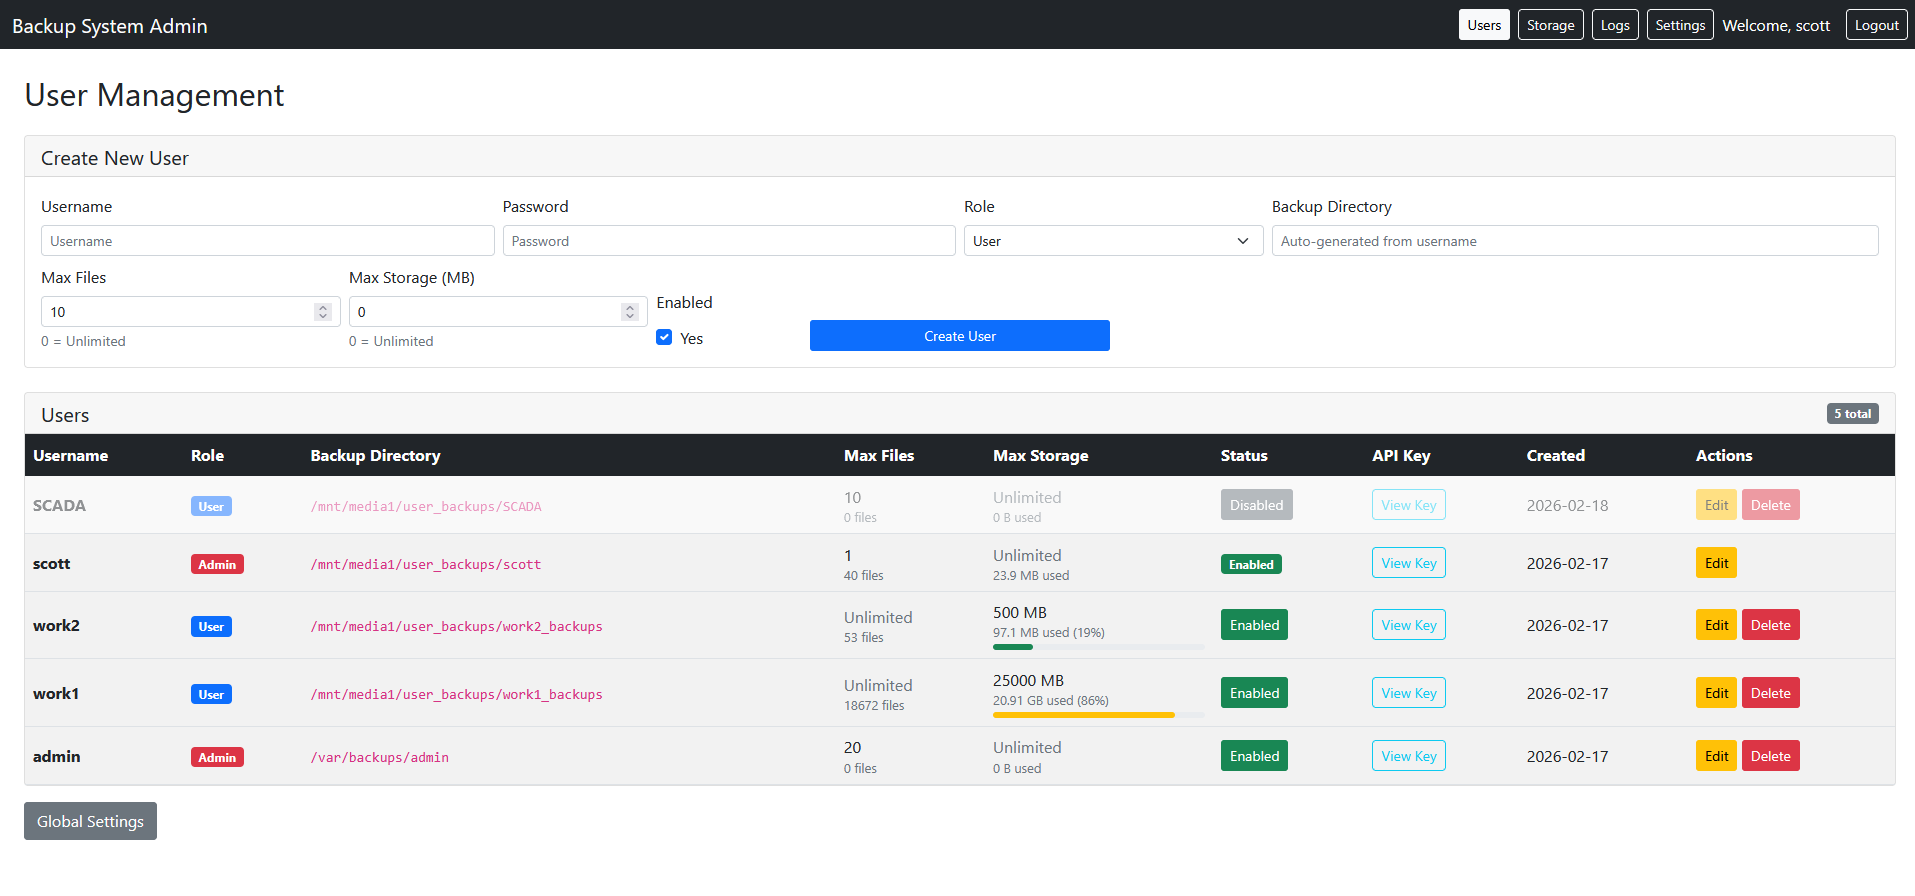Screen dimensions: 1915x896
Task: Open the Logs nav tab
Action: 1615,25
